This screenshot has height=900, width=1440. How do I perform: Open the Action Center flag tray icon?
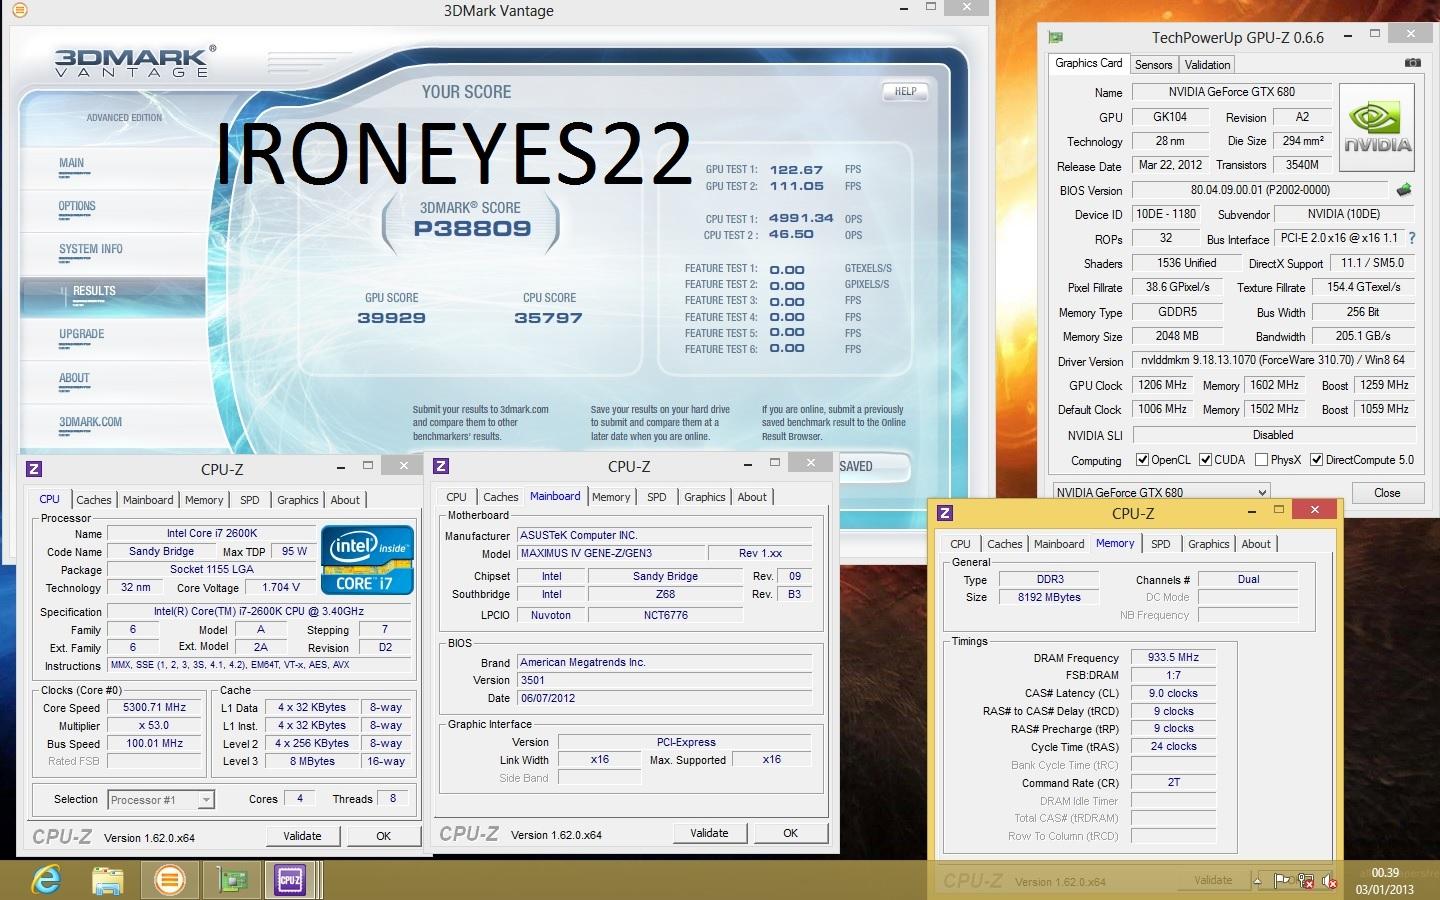(1281, 881)
